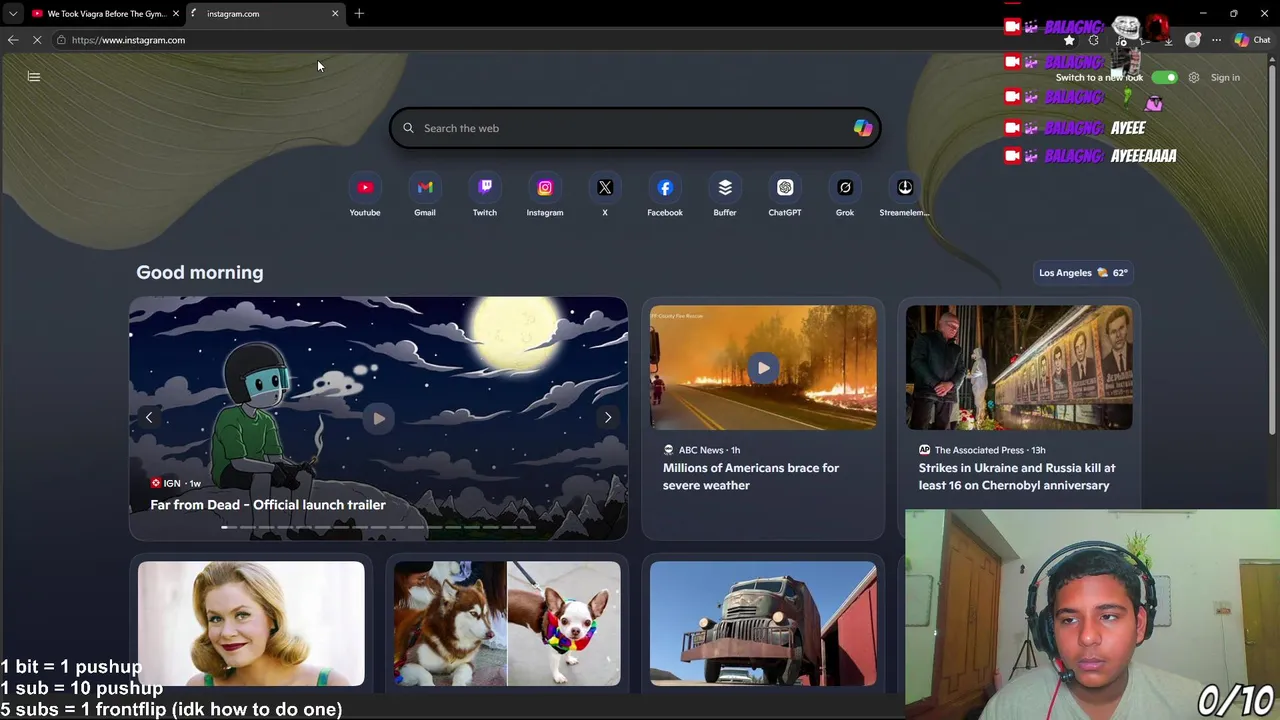Open the Twitch shortcut icon

[x=485, y=188]
